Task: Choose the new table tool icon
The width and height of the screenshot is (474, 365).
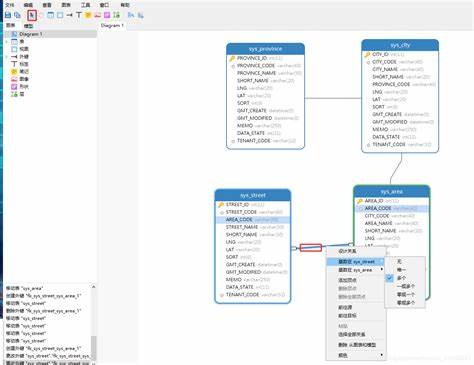Action: 50,15
